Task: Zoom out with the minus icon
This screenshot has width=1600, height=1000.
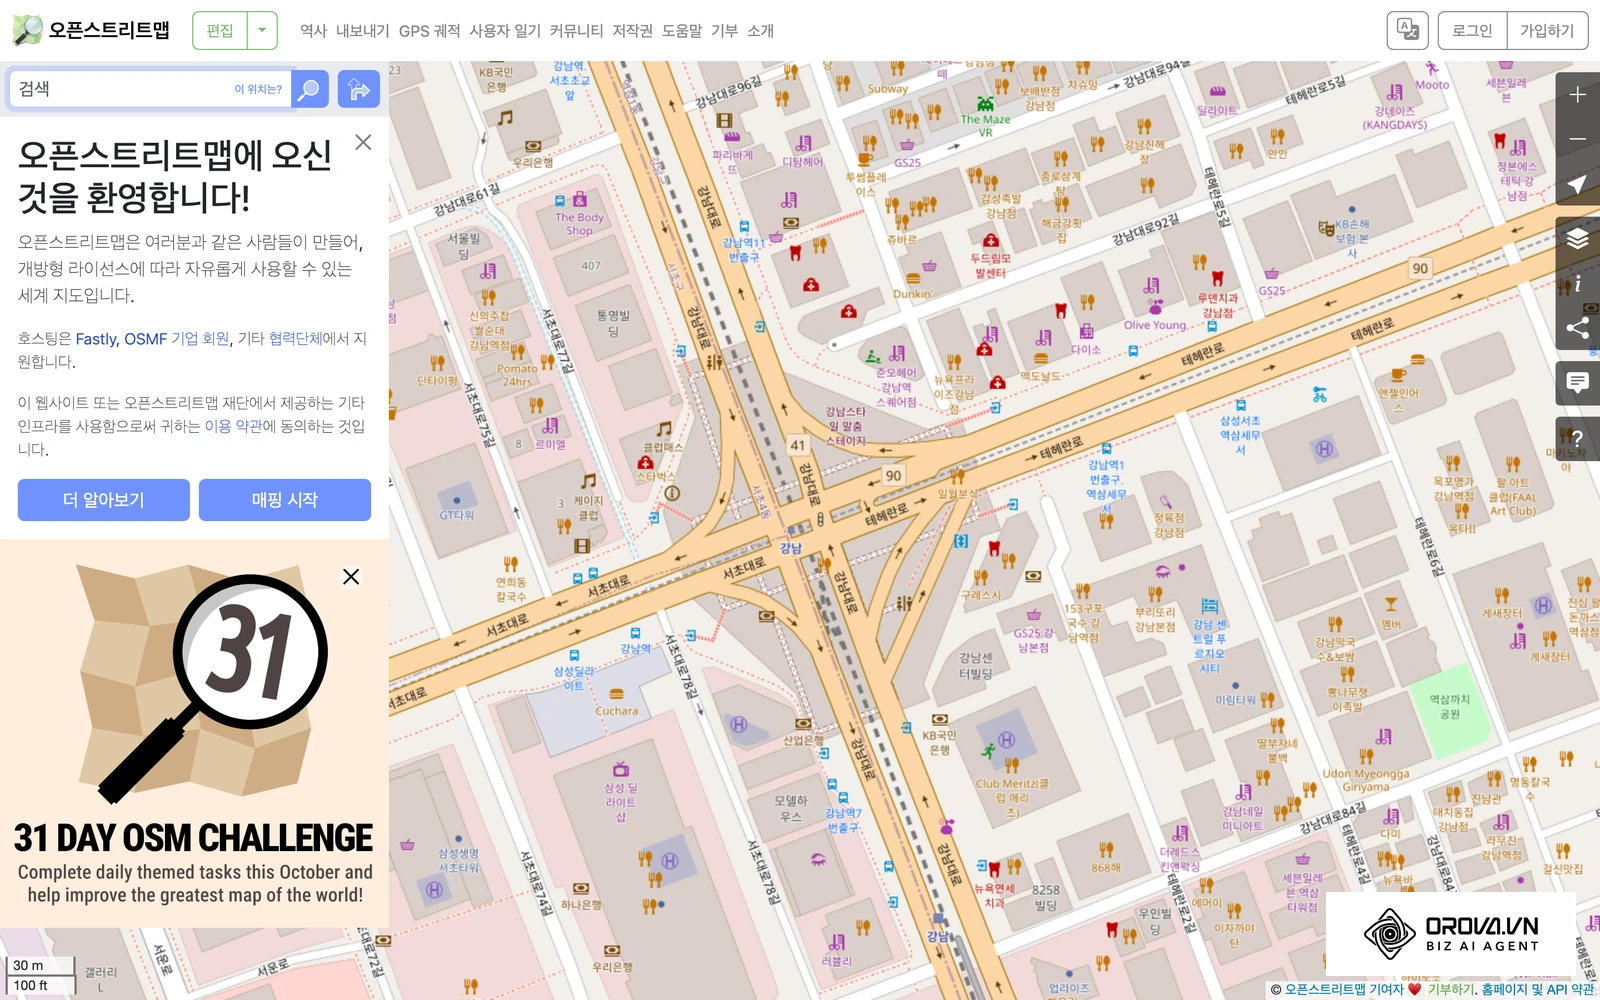Action: 1577,139
